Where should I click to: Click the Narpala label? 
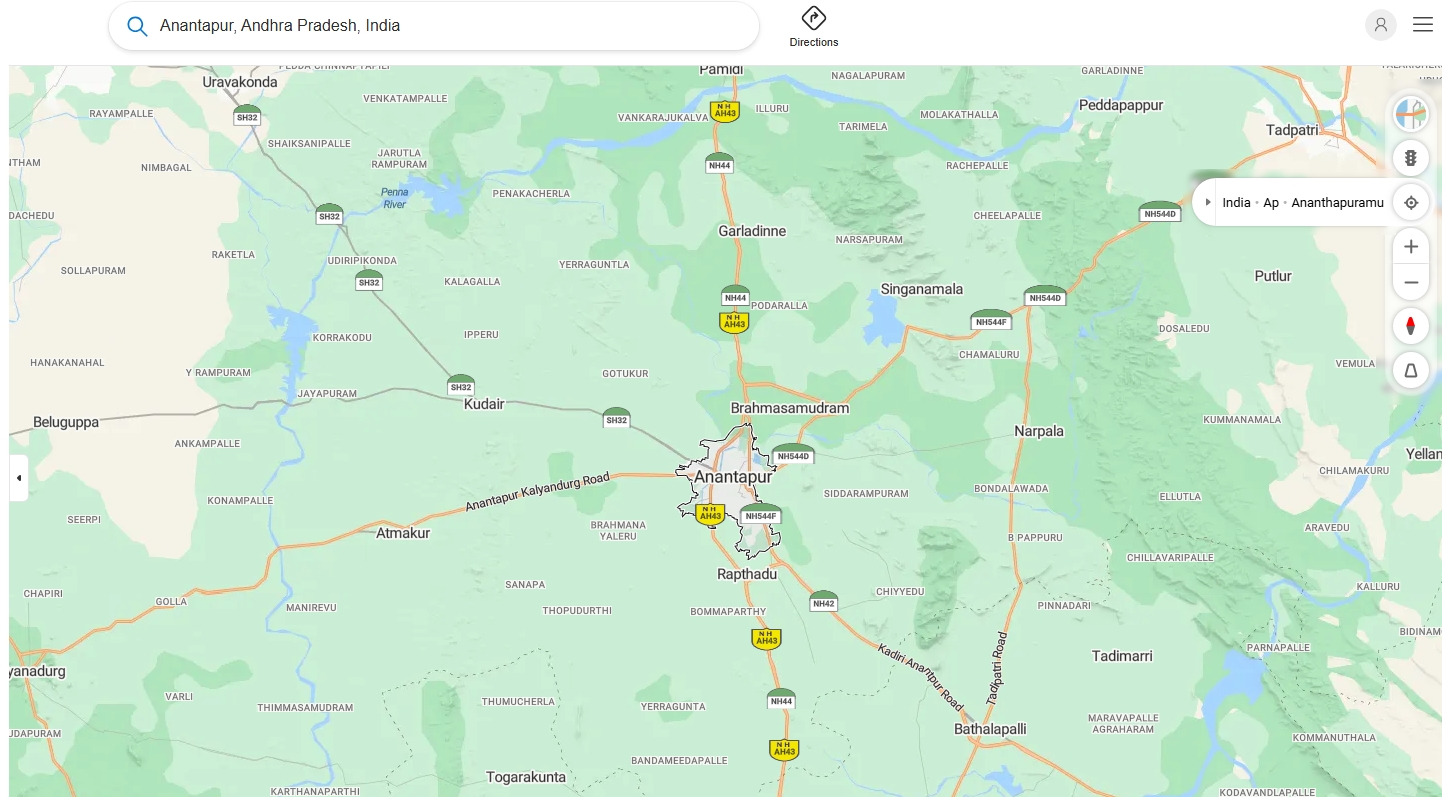1039,431
